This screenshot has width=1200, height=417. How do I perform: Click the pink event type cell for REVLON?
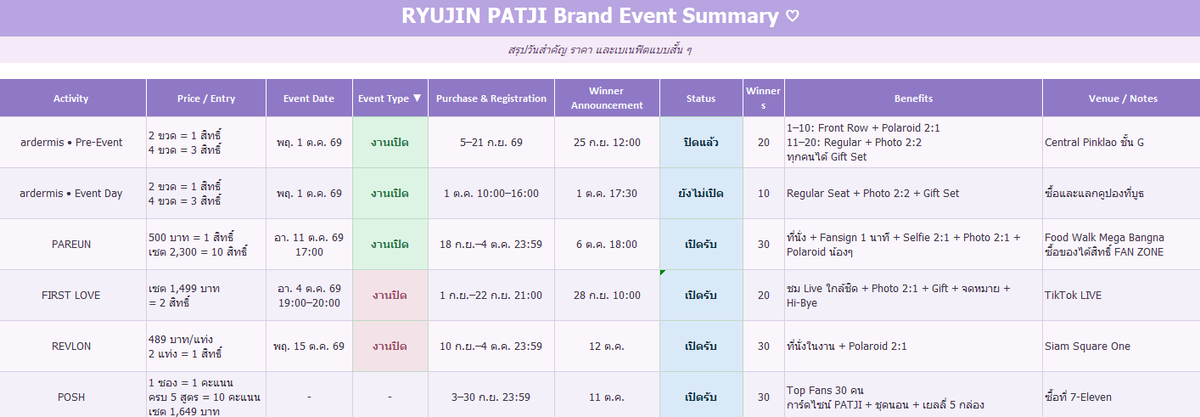tap(390, 346)
